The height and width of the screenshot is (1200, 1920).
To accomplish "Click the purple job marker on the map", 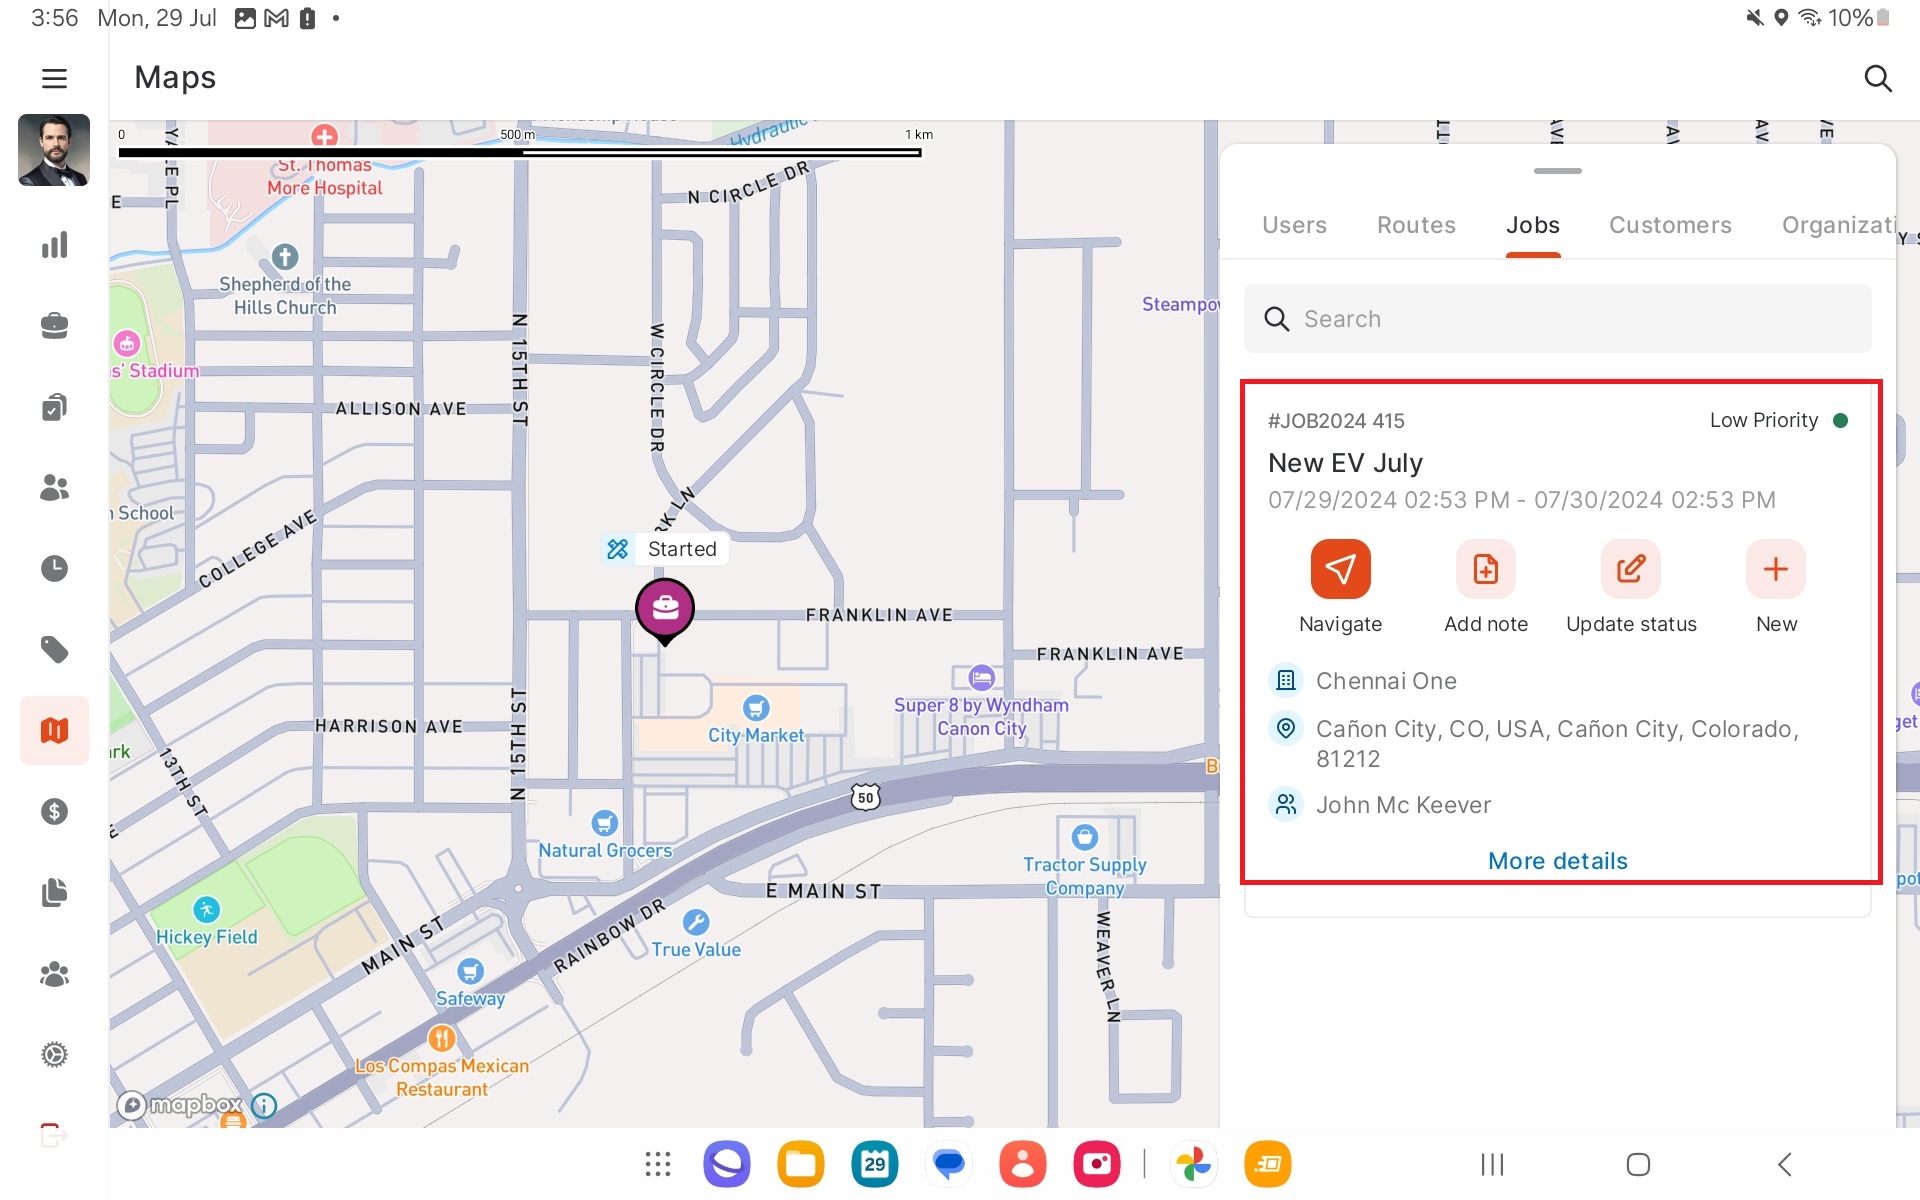I will click(x=665, y=607).
